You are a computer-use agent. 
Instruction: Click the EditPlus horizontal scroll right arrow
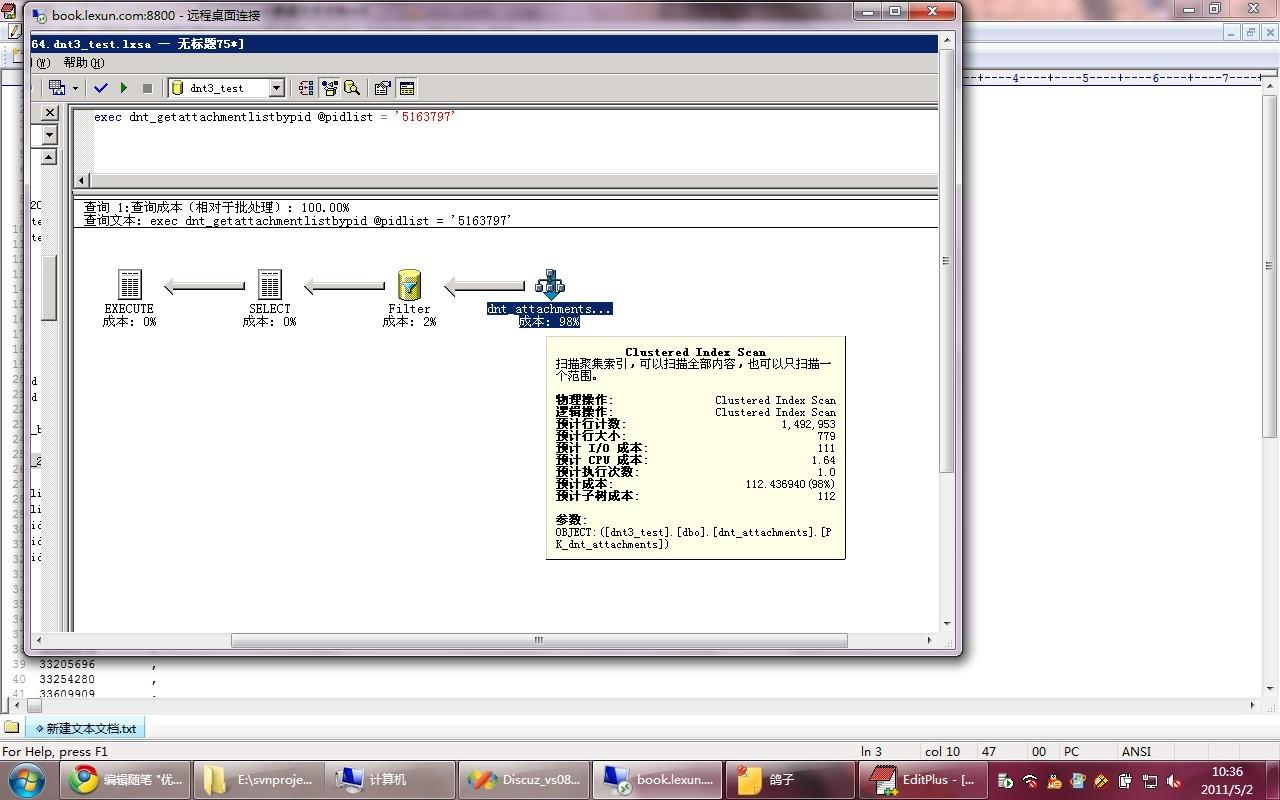click(1253, 706)
